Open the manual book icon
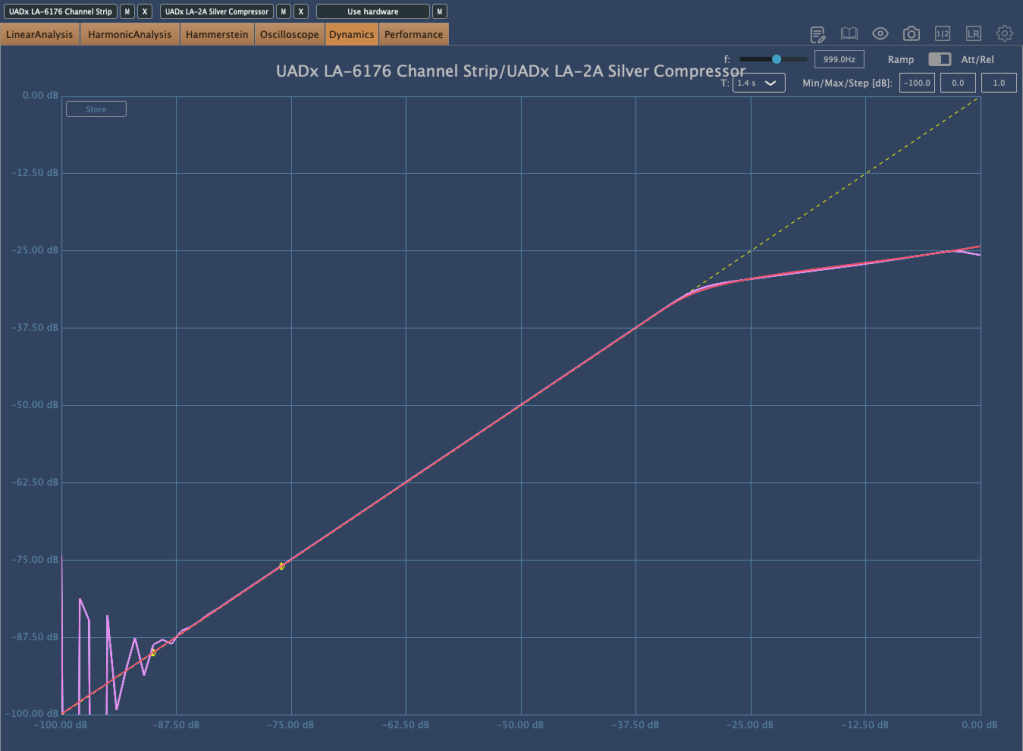 [x=849, y=34]
